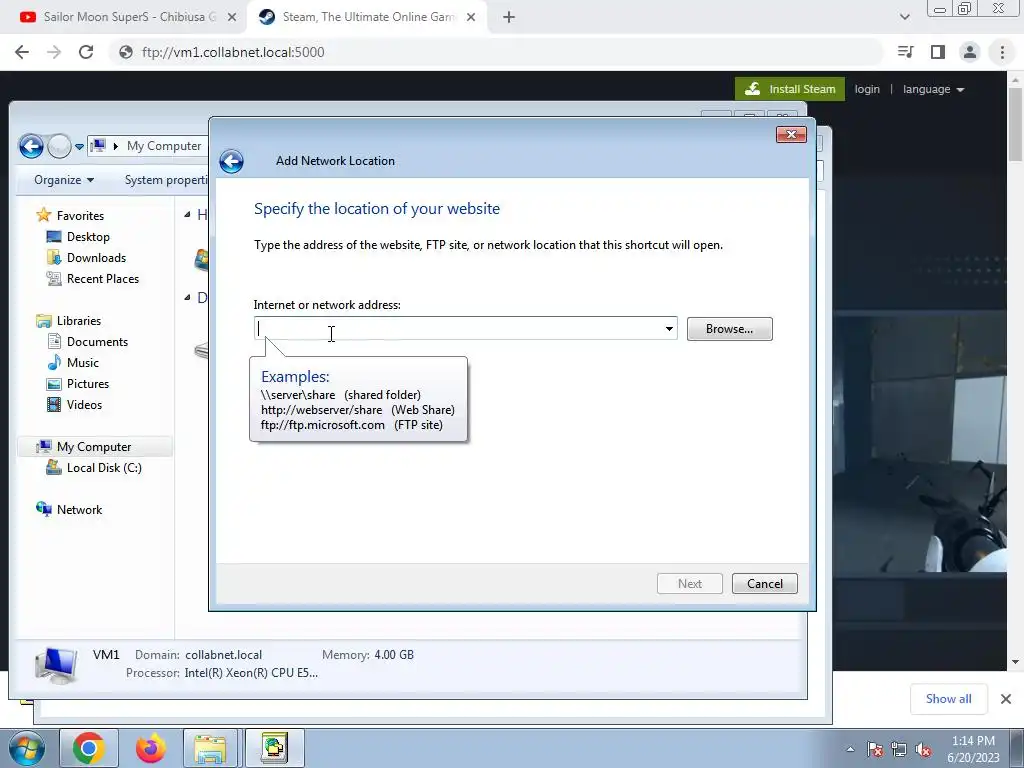Open the Explorer recent pages dropdown arrow
This screenshot has height=768, width=1024.
click(79, 146)
